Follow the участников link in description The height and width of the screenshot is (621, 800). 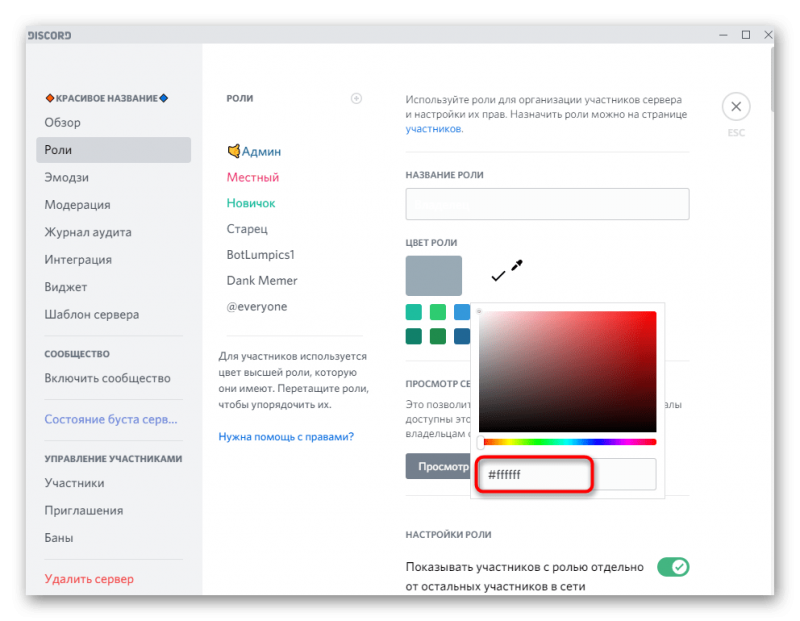(434, 129)
